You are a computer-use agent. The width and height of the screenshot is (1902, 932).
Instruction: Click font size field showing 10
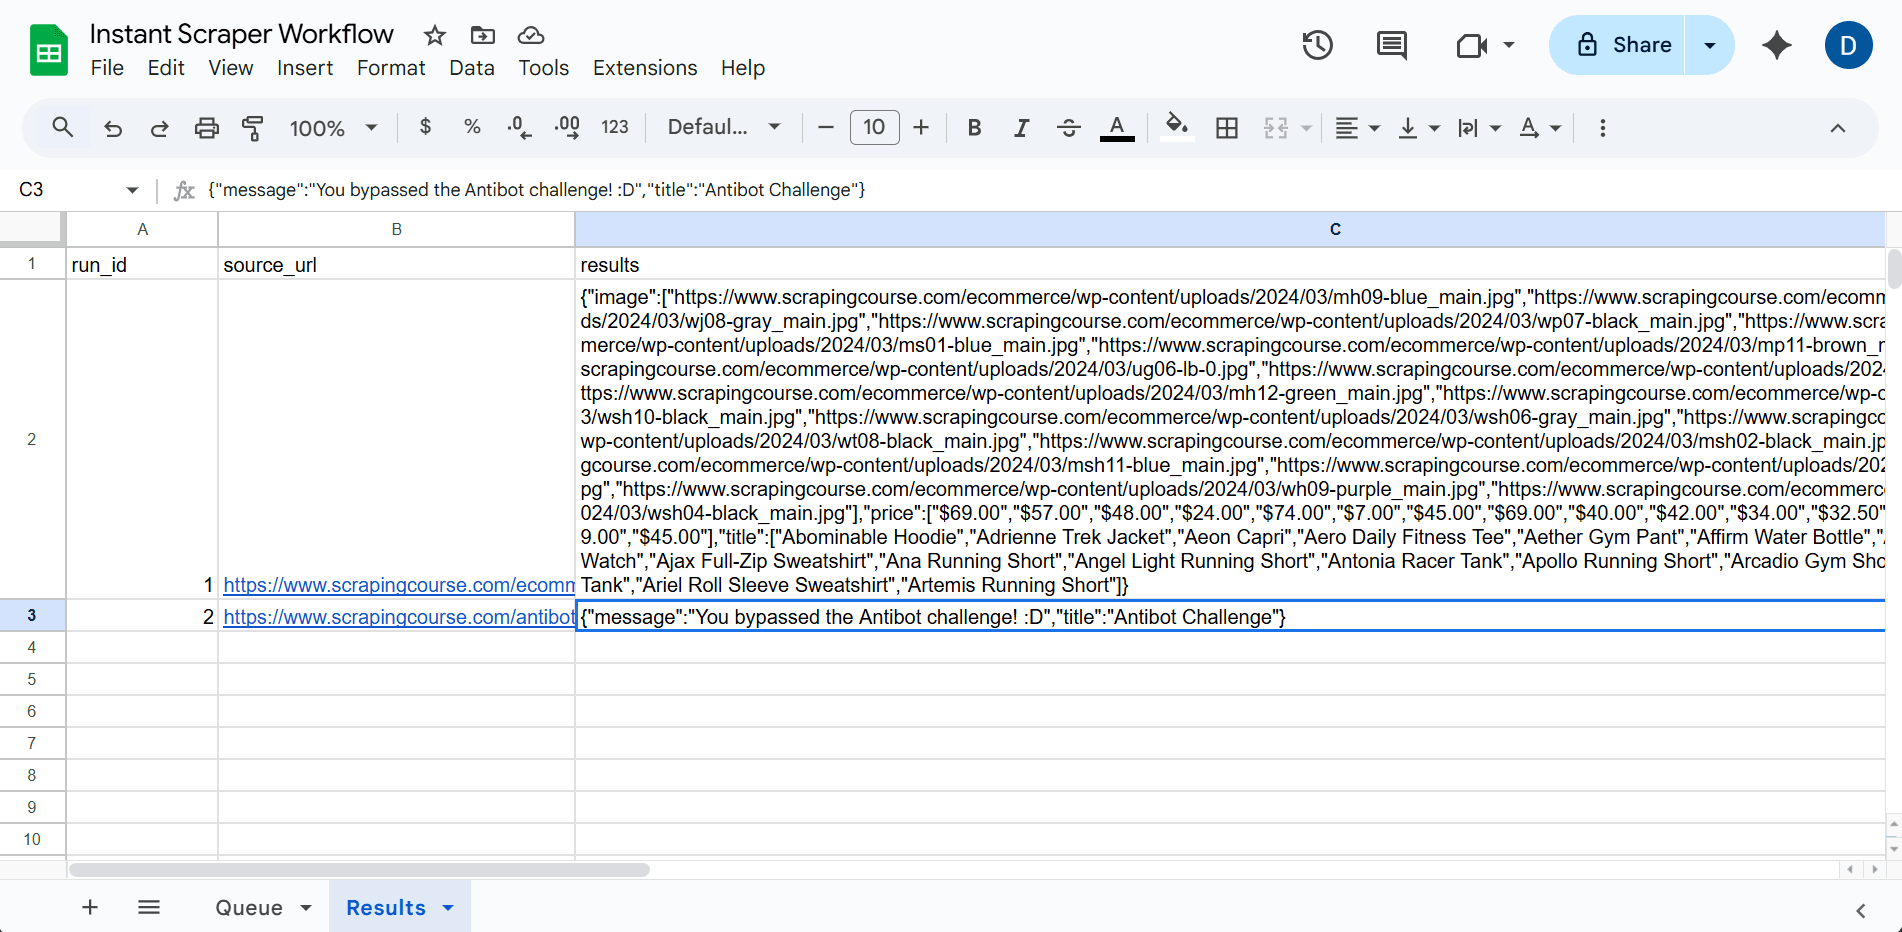click(x=874, y=127)
